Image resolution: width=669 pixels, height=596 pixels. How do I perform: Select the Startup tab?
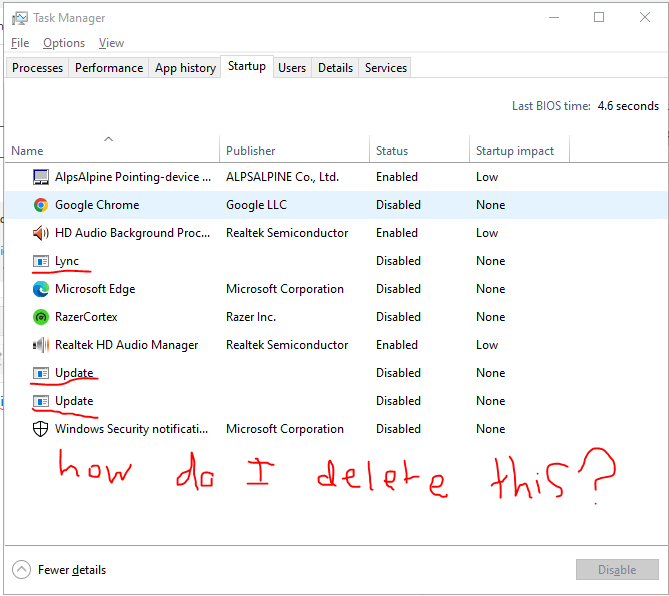coord(247,66)
